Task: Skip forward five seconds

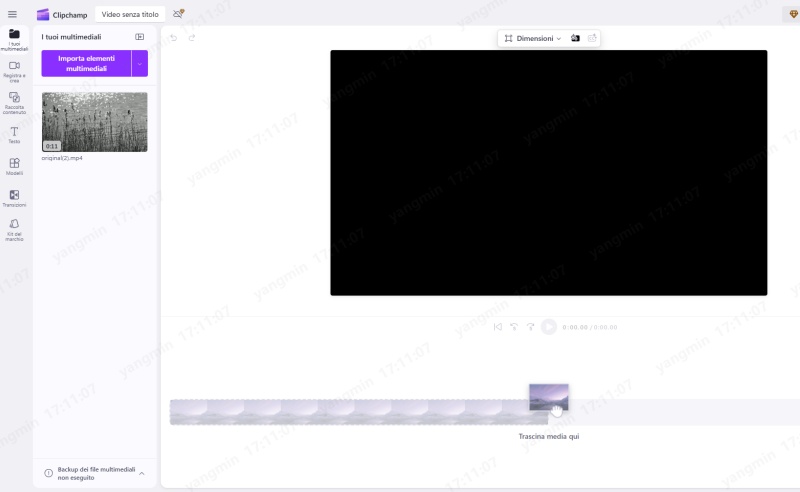Action: pos(531,327)
